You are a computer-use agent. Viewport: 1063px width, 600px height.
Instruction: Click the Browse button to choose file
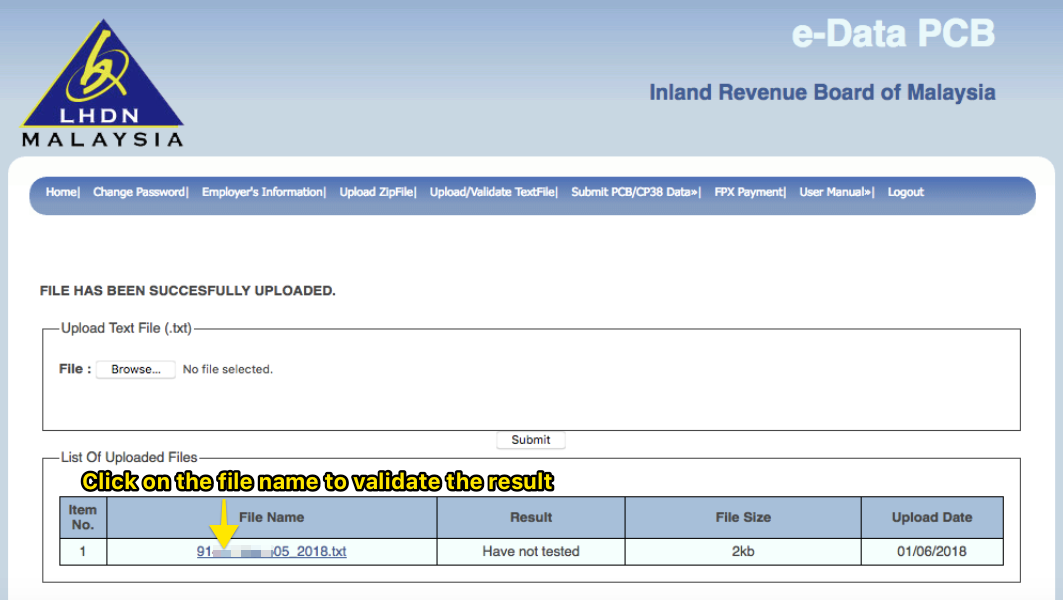135,369
